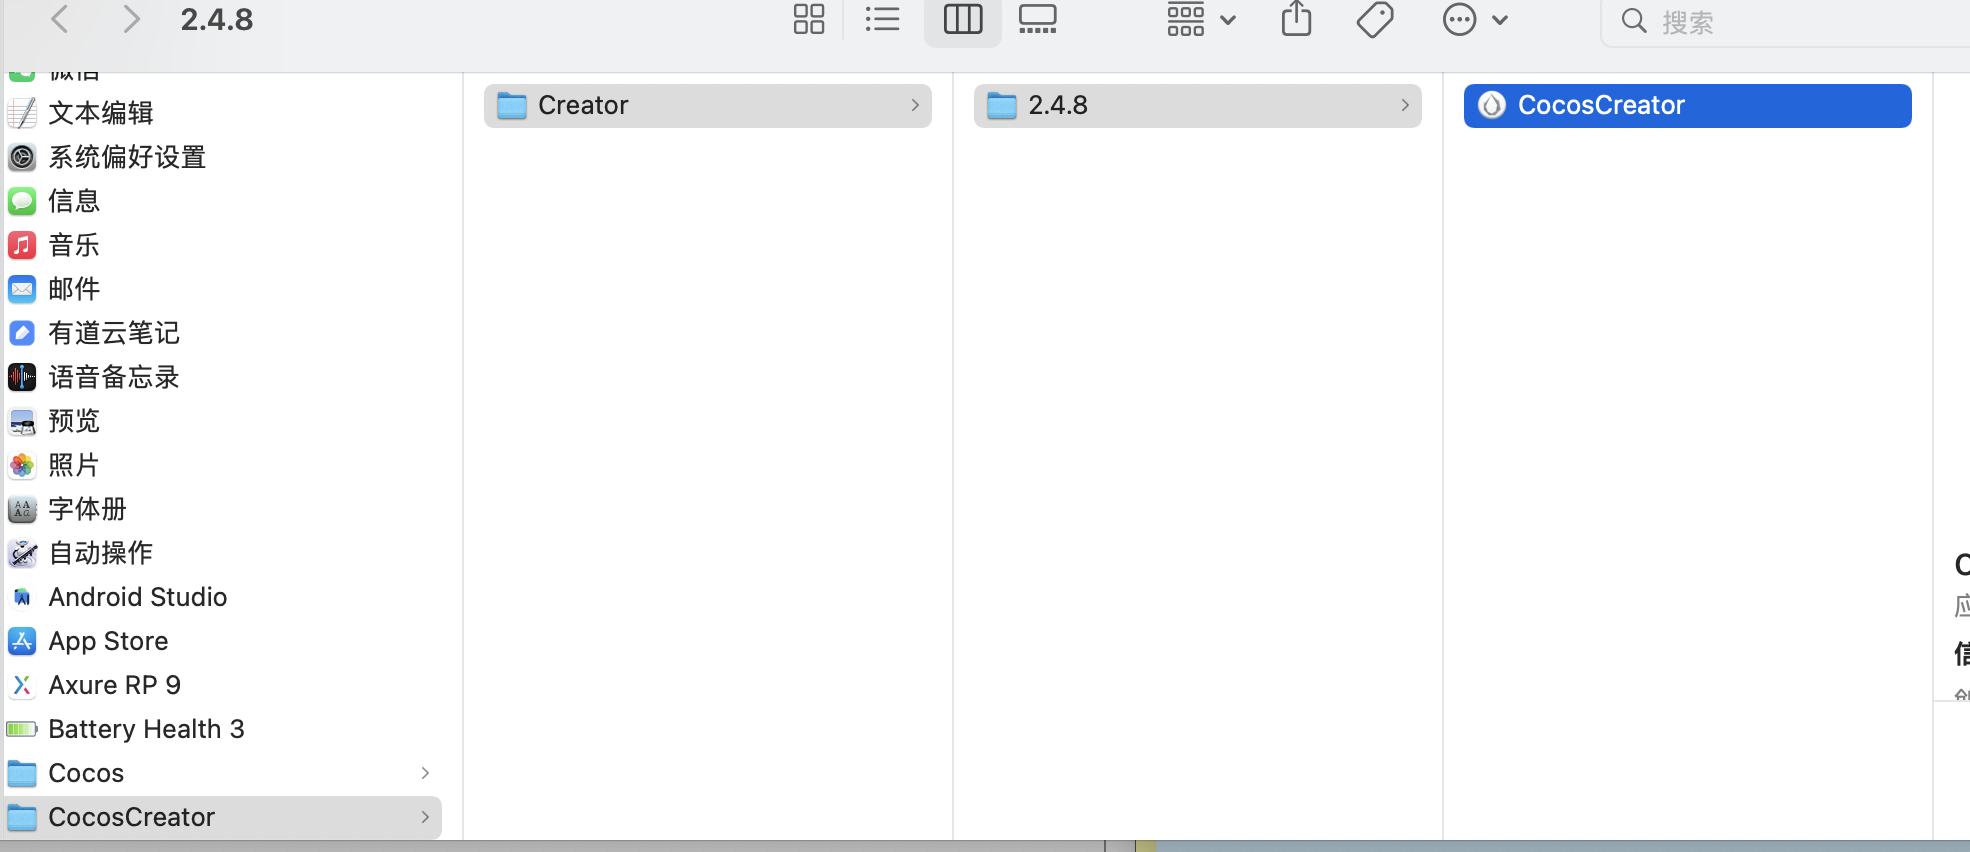Open the group-by options dropdown
Image resolution: width=1970 pixels, height=852 pixels.
point(1201,19)
